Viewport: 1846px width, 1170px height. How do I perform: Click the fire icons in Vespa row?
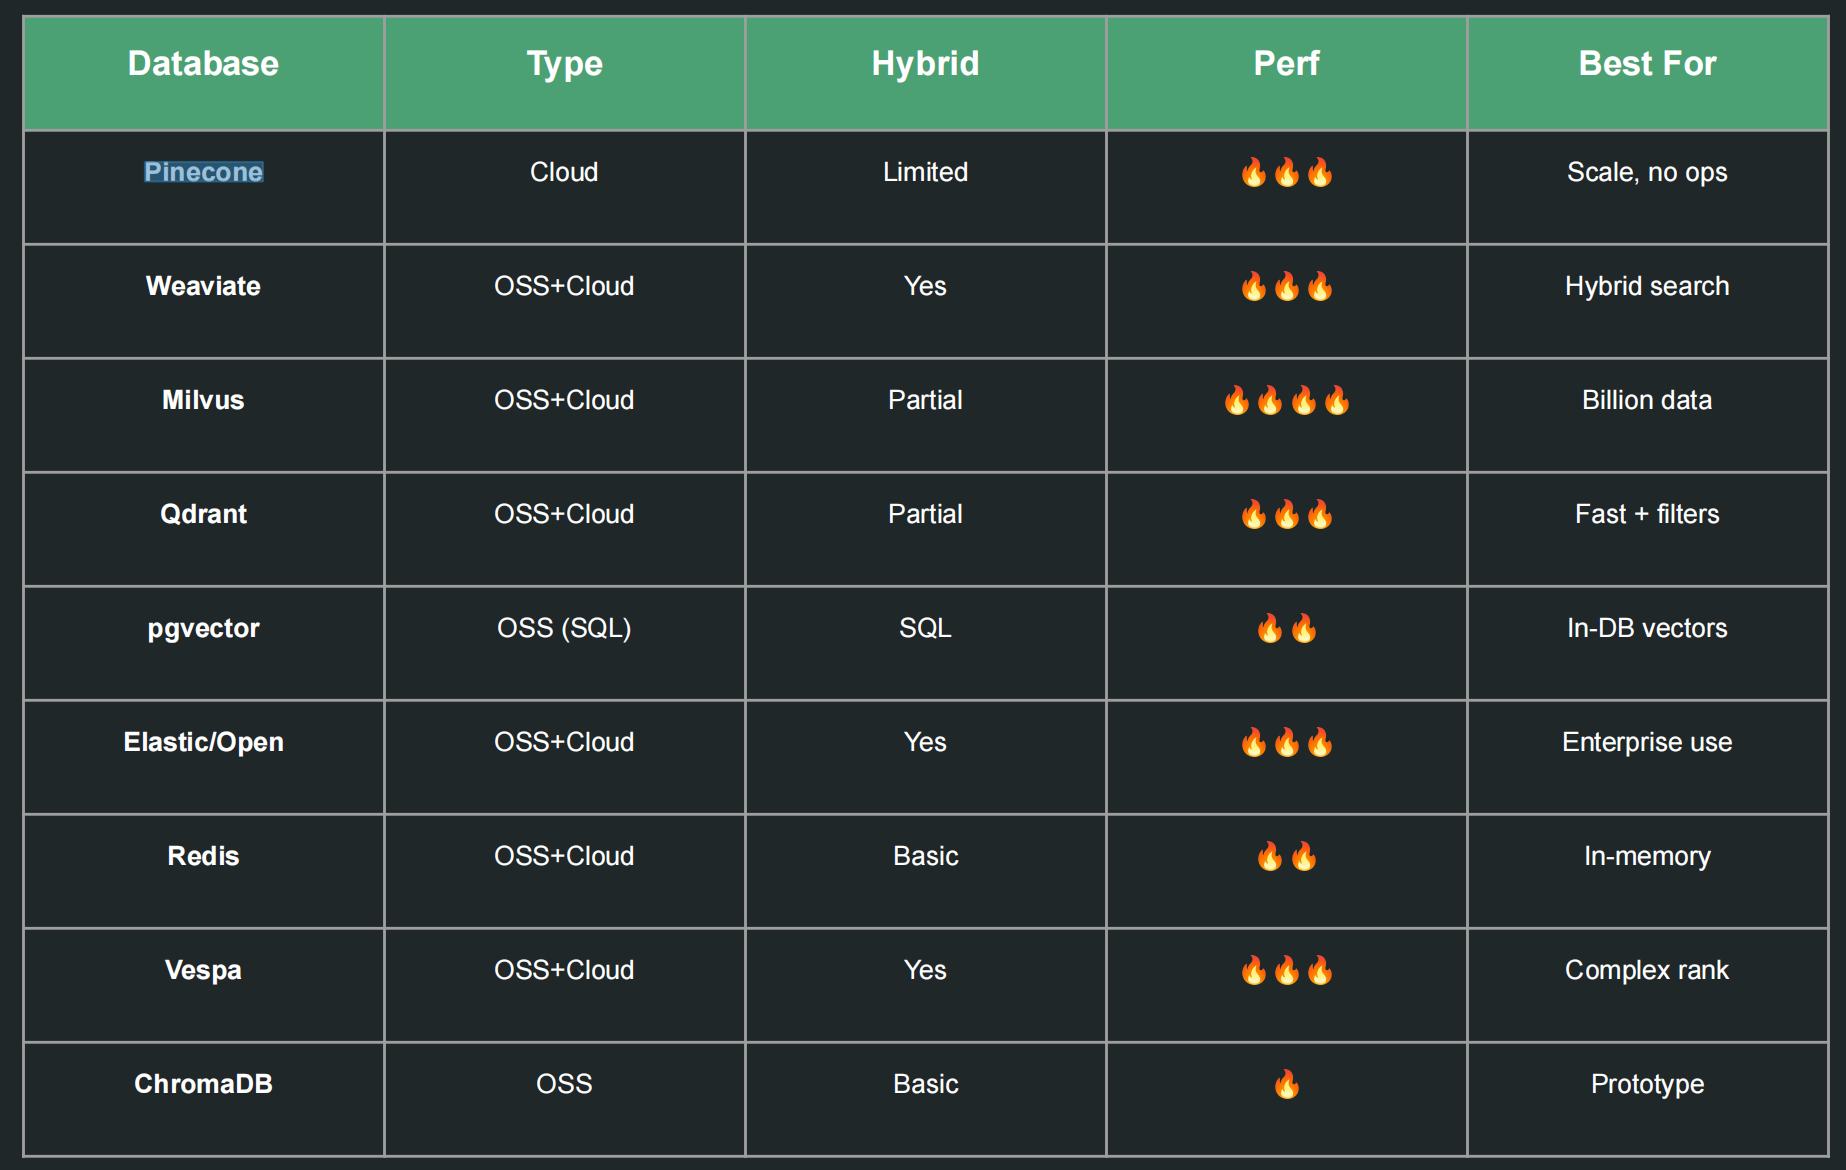coord(1286,970)
